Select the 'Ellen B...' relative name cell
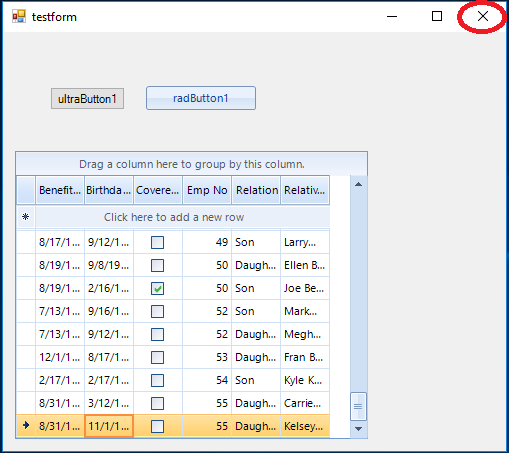This screenshot has width=509, height=453. 305,265
